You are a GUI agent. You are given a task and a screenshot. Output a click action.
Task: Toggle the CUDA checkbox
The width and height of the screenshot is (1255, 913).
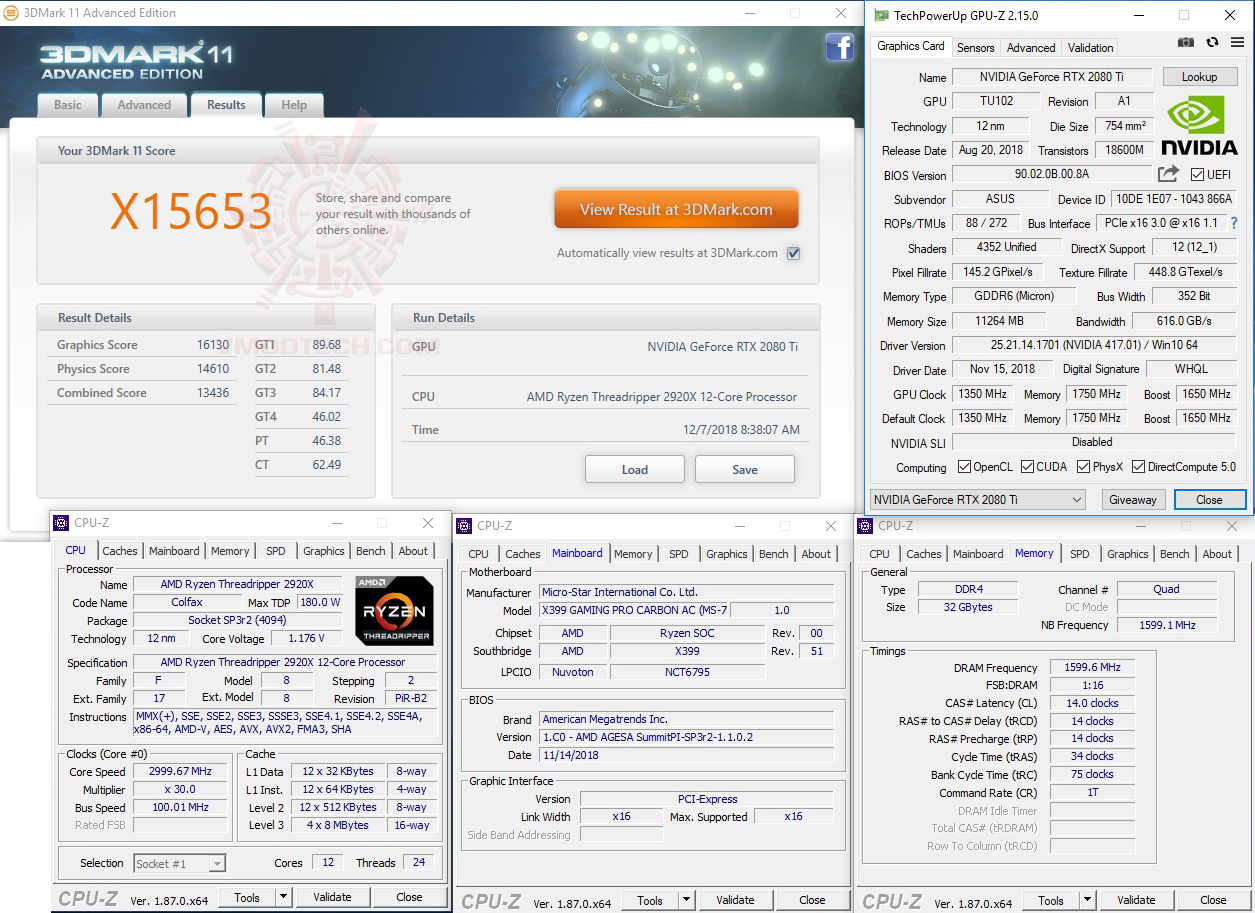[x=1026, y=467]
